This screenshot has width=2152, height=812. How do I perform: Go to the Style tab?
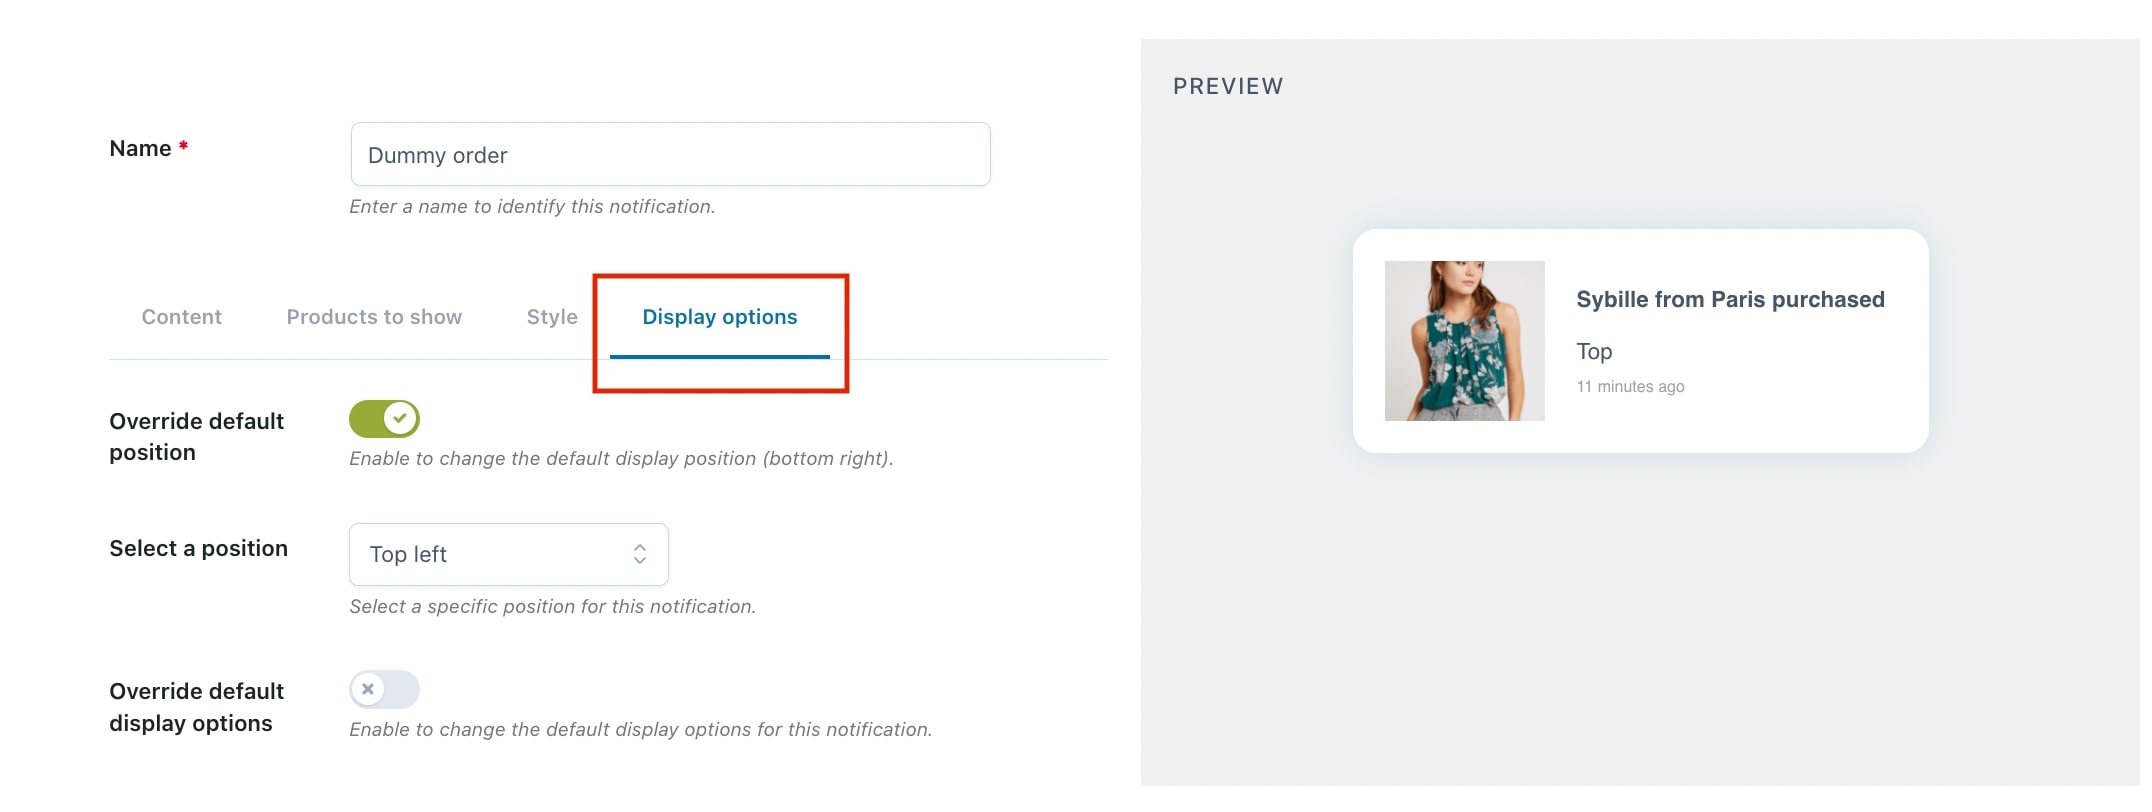552,317
